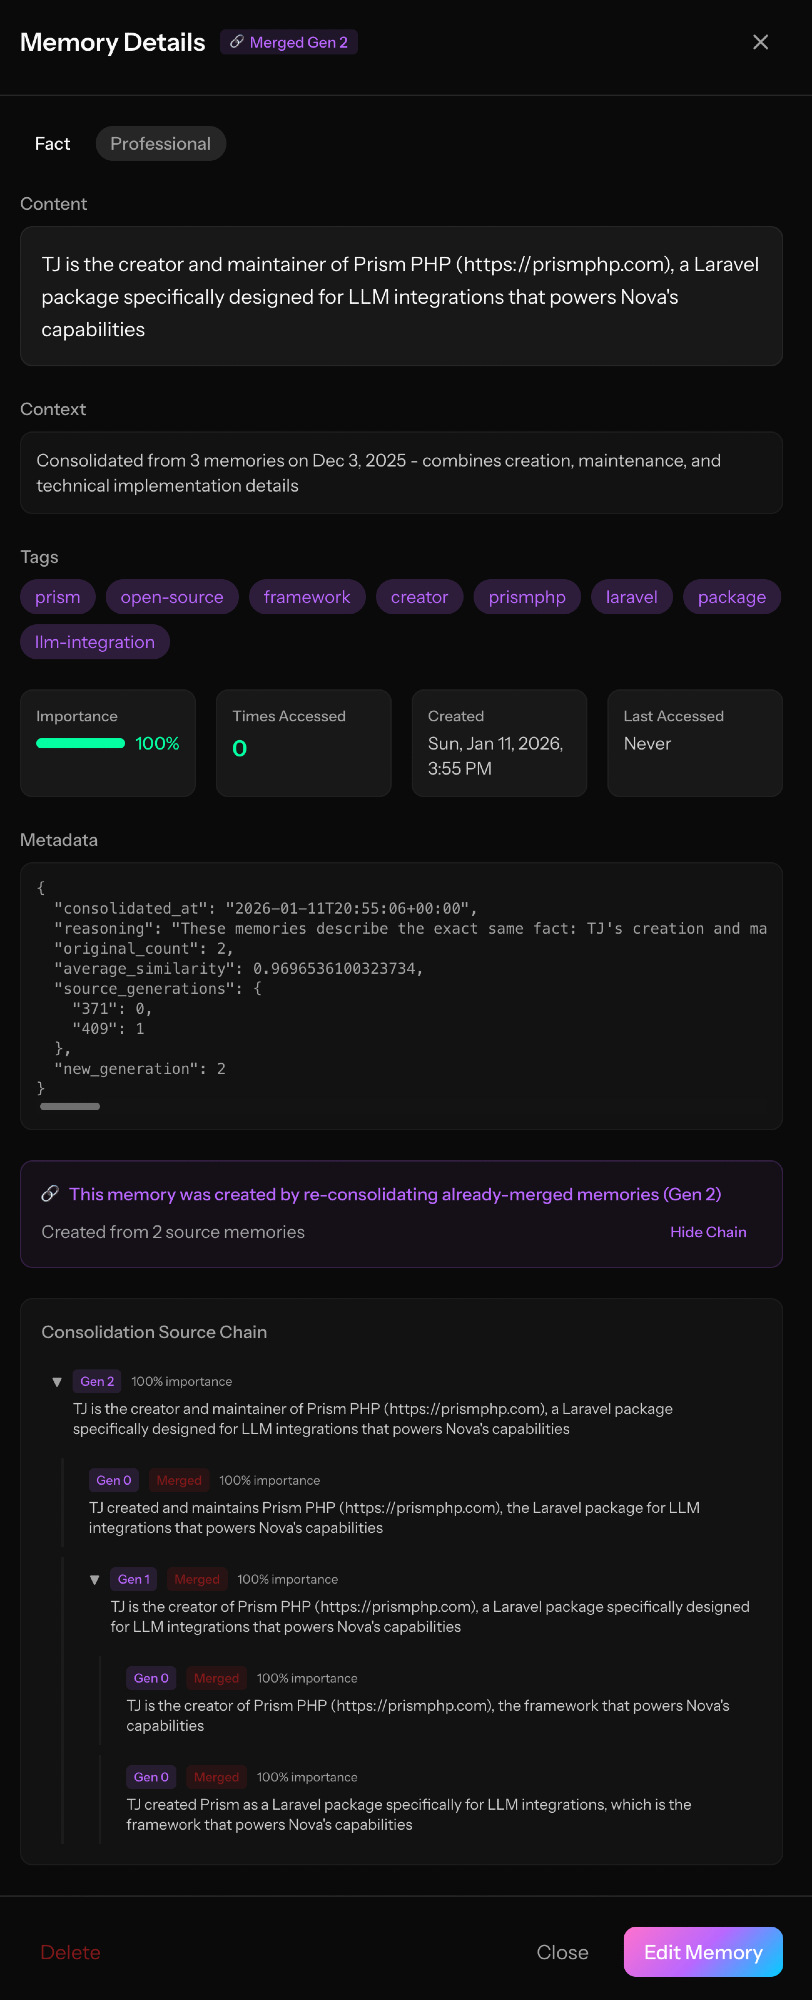Click the Merged Gen 2 badge
The image size is (812, 2000).
[x=289, y=42]
